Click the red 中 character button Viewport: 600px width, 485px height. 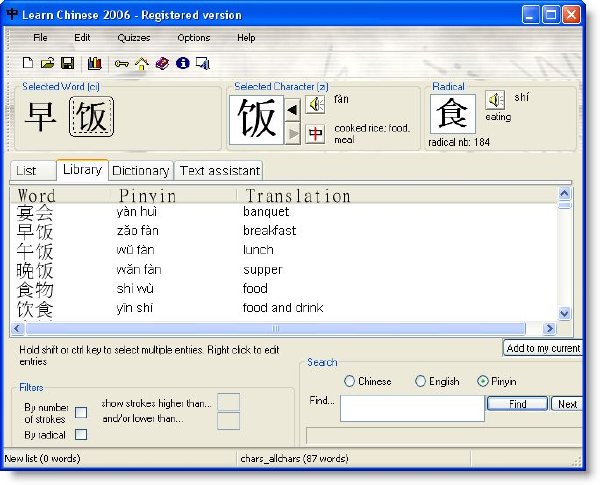point(315,134)
